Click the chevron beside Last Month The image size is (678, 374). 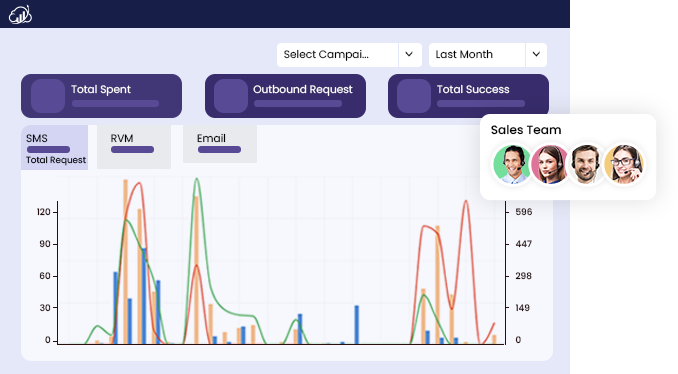pyautogui.click(x=536, y=55)
